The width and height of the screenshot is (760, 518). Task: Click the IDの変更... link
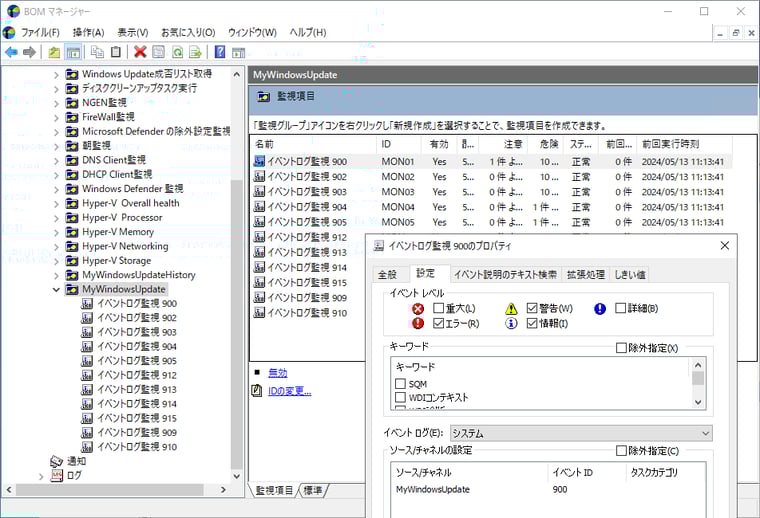point(290,391)
